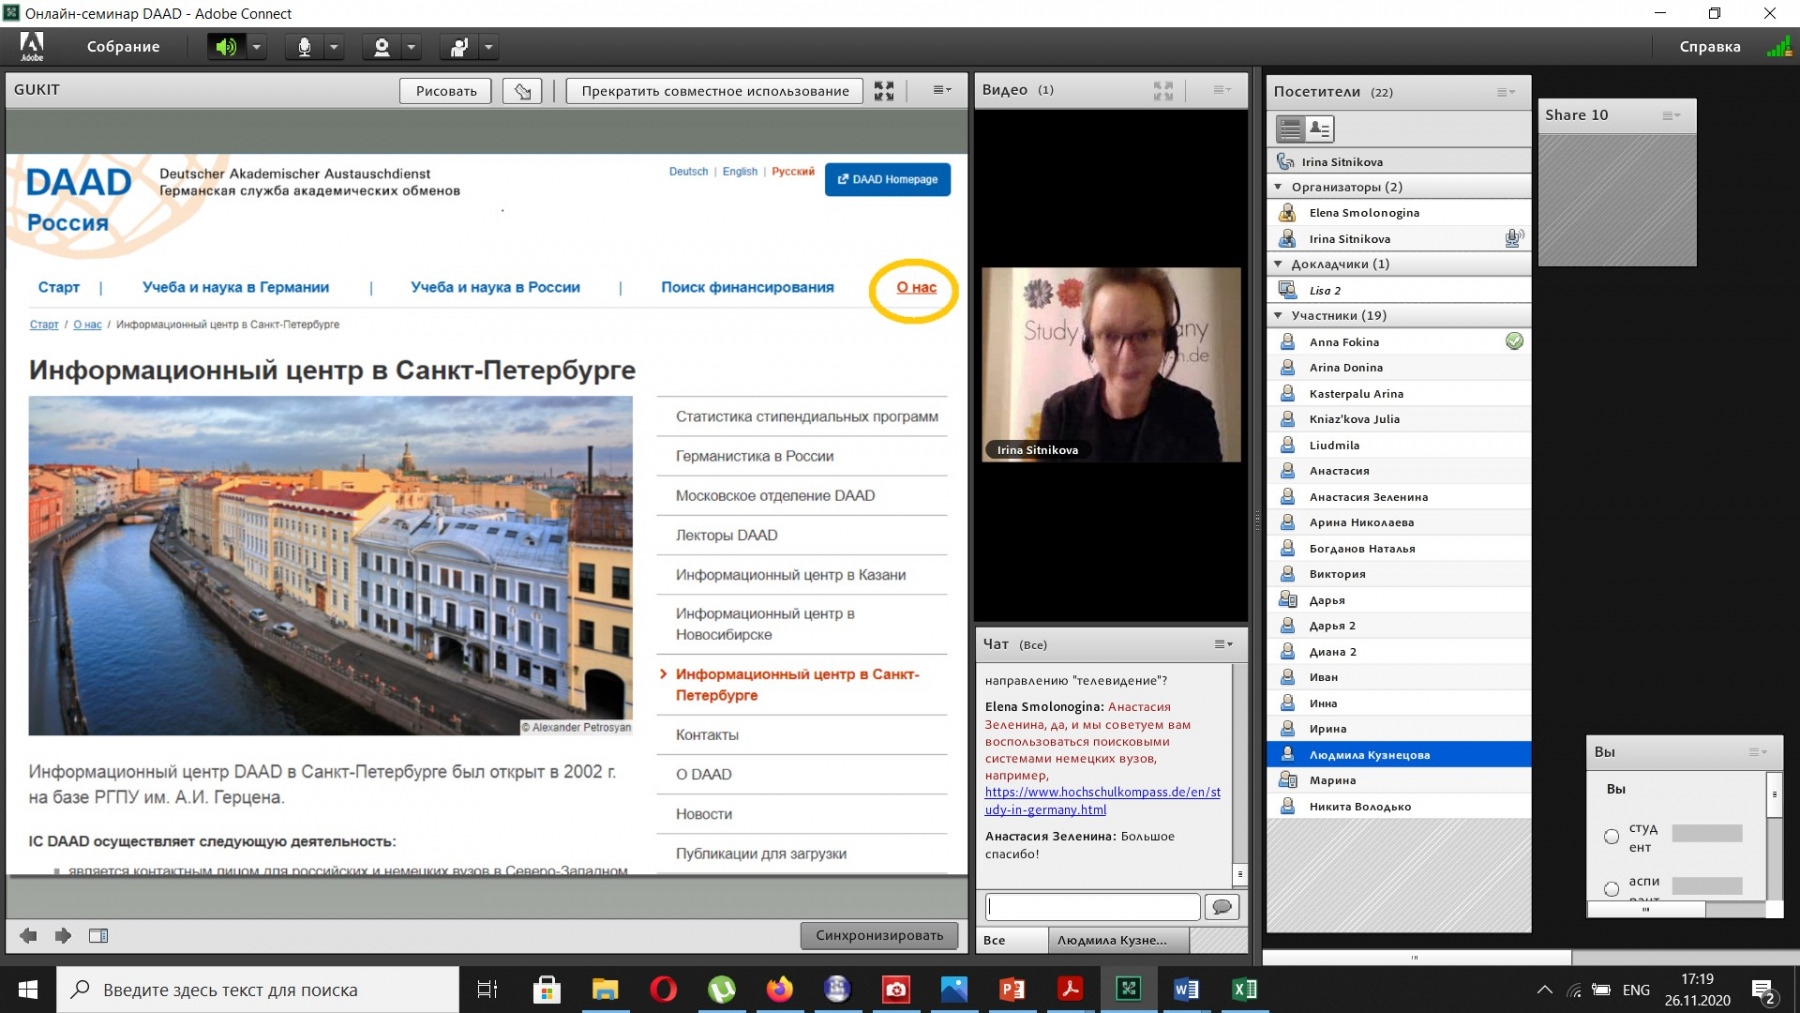The image size is (1800, 1013).
Task: Start webcam using the camera icon
Action: coord(381,47)
